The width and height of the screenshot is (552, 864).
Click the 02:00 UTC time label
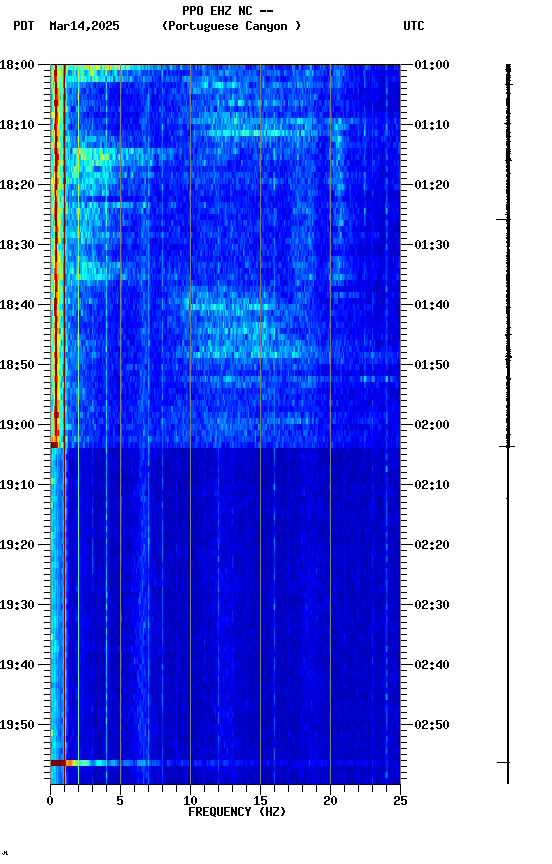pos(432,425)
